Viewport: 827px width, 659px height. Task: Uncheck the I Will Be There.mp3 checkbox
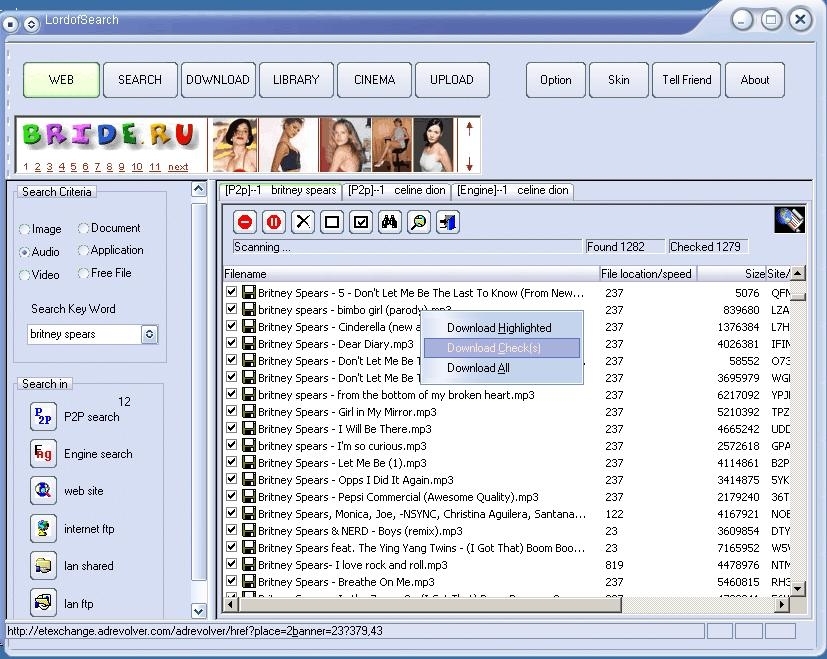[231, 427]
